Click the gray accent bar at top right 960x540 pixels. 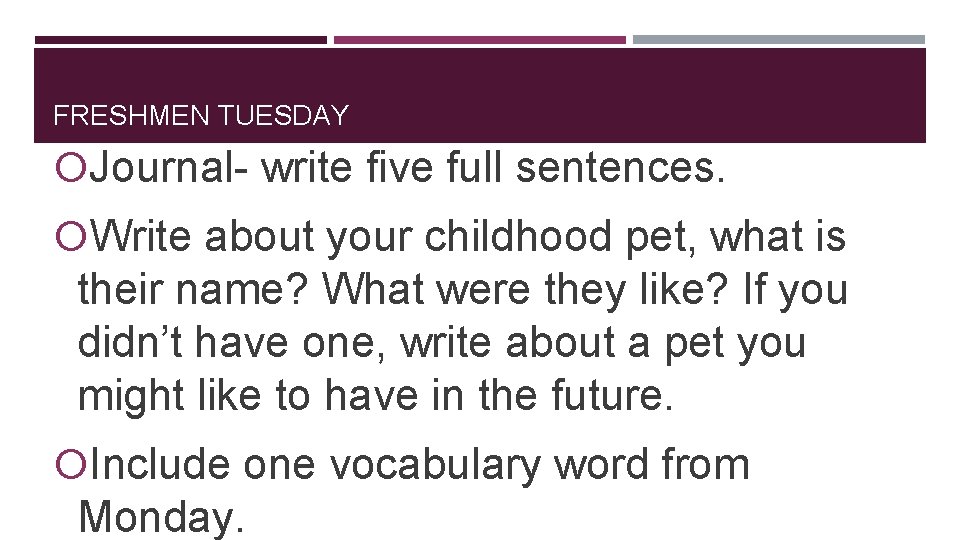[x=779, y=41]
